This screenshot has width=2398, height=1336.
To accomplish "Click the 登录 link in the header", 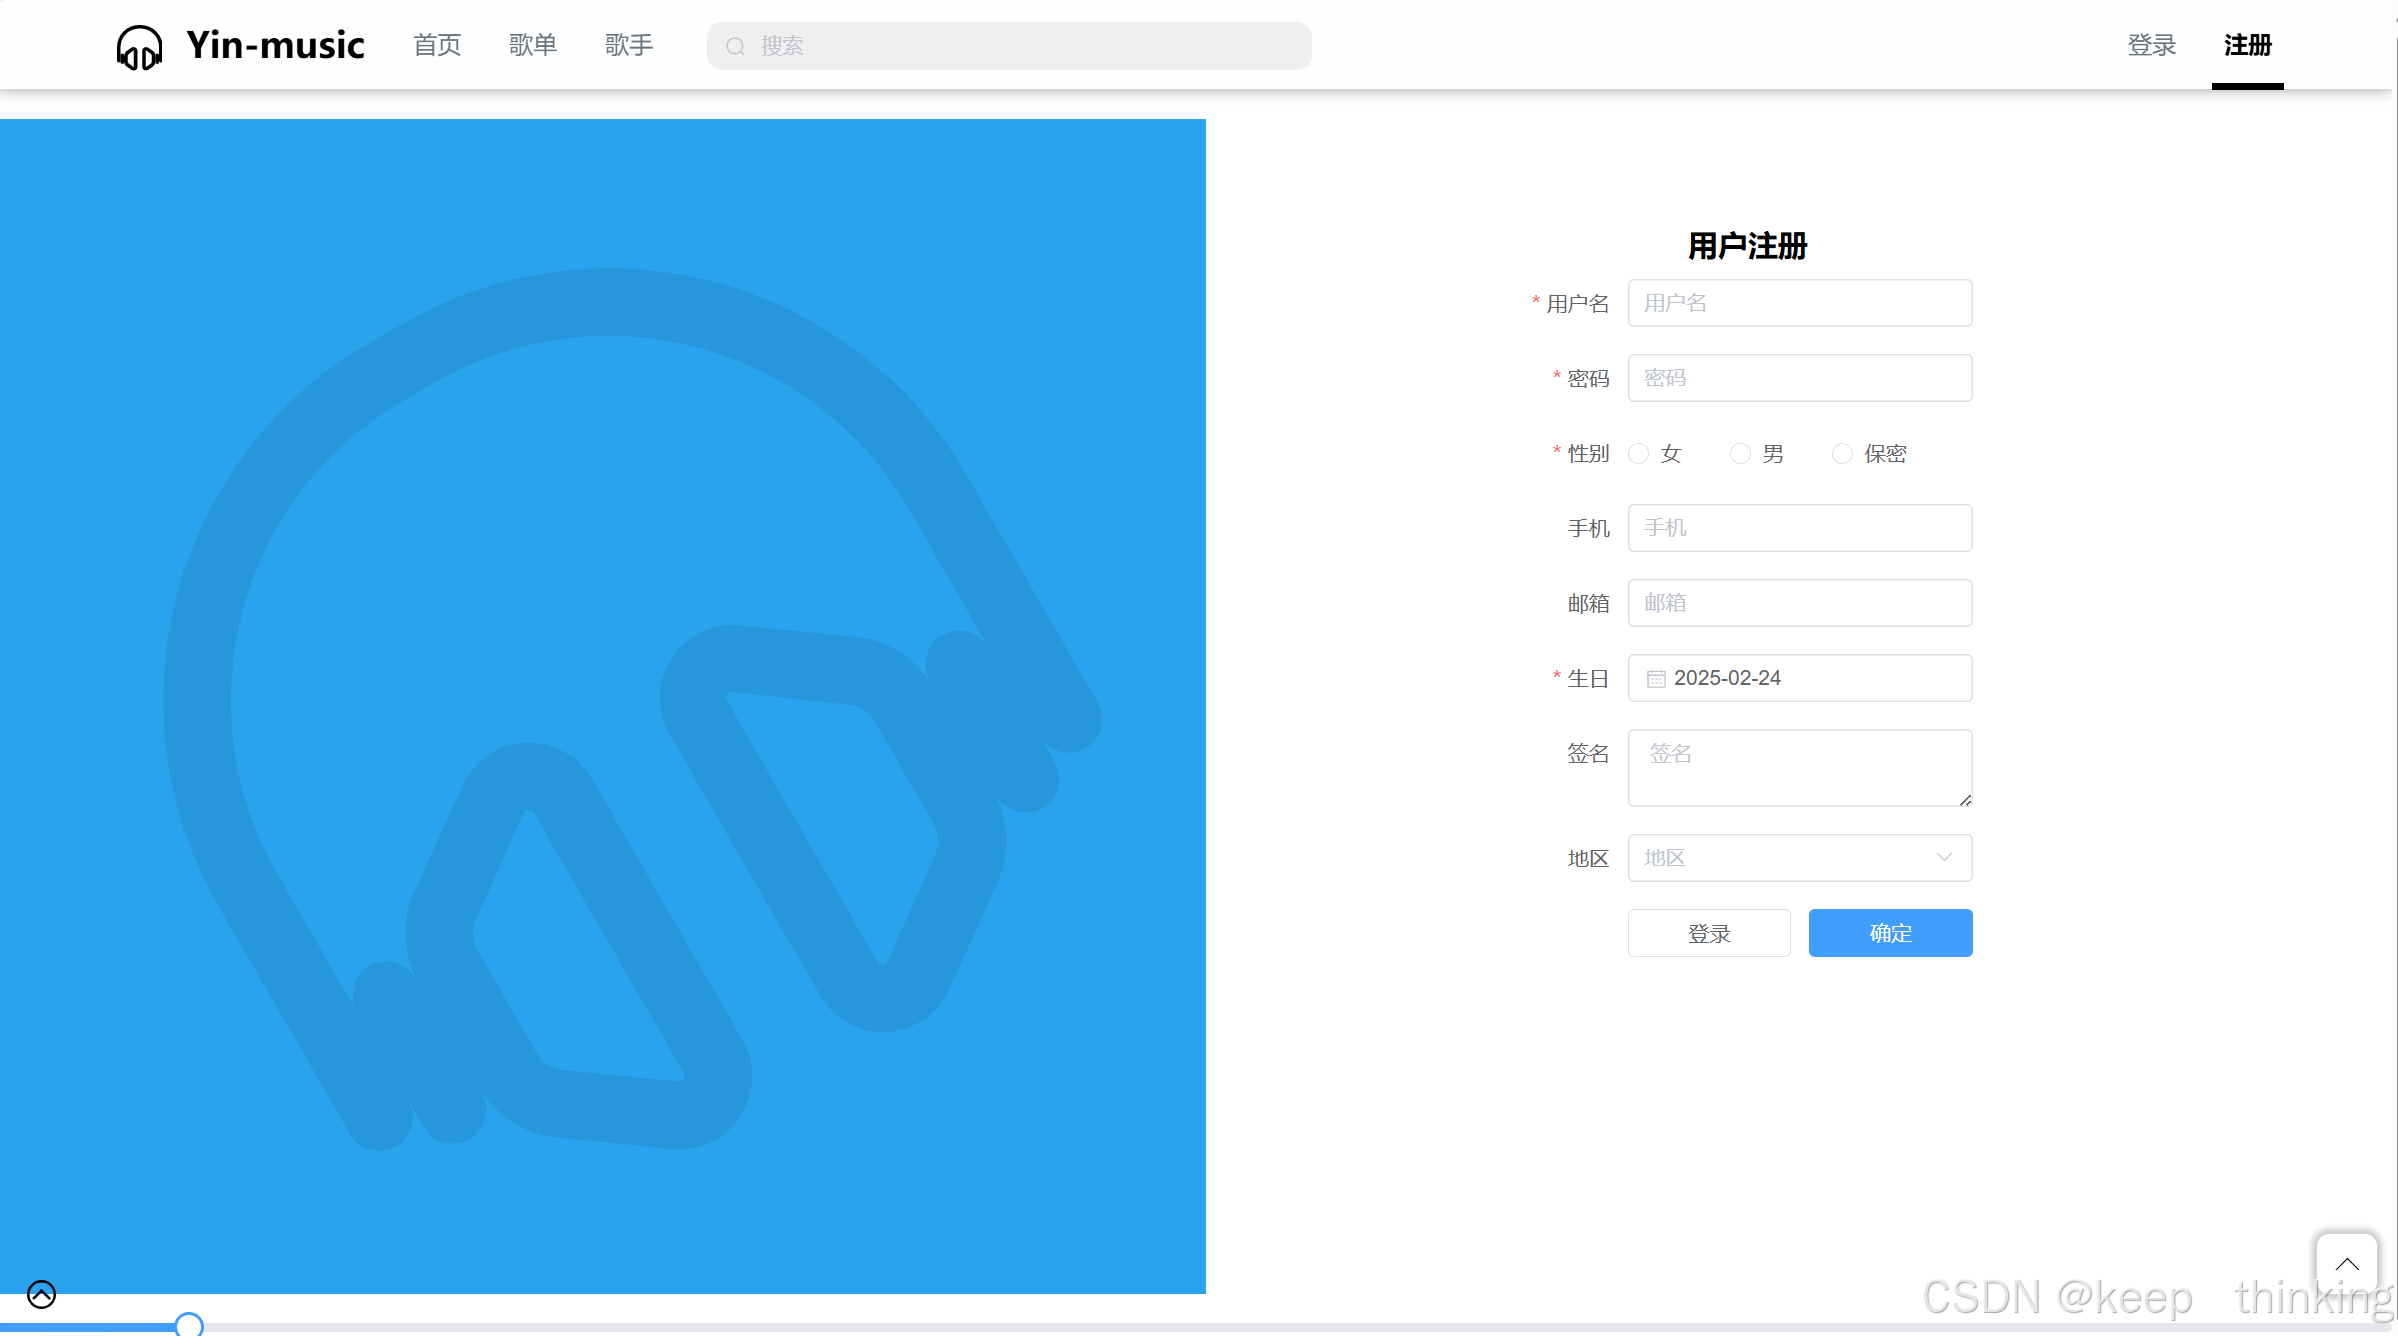I will 2151,45.
